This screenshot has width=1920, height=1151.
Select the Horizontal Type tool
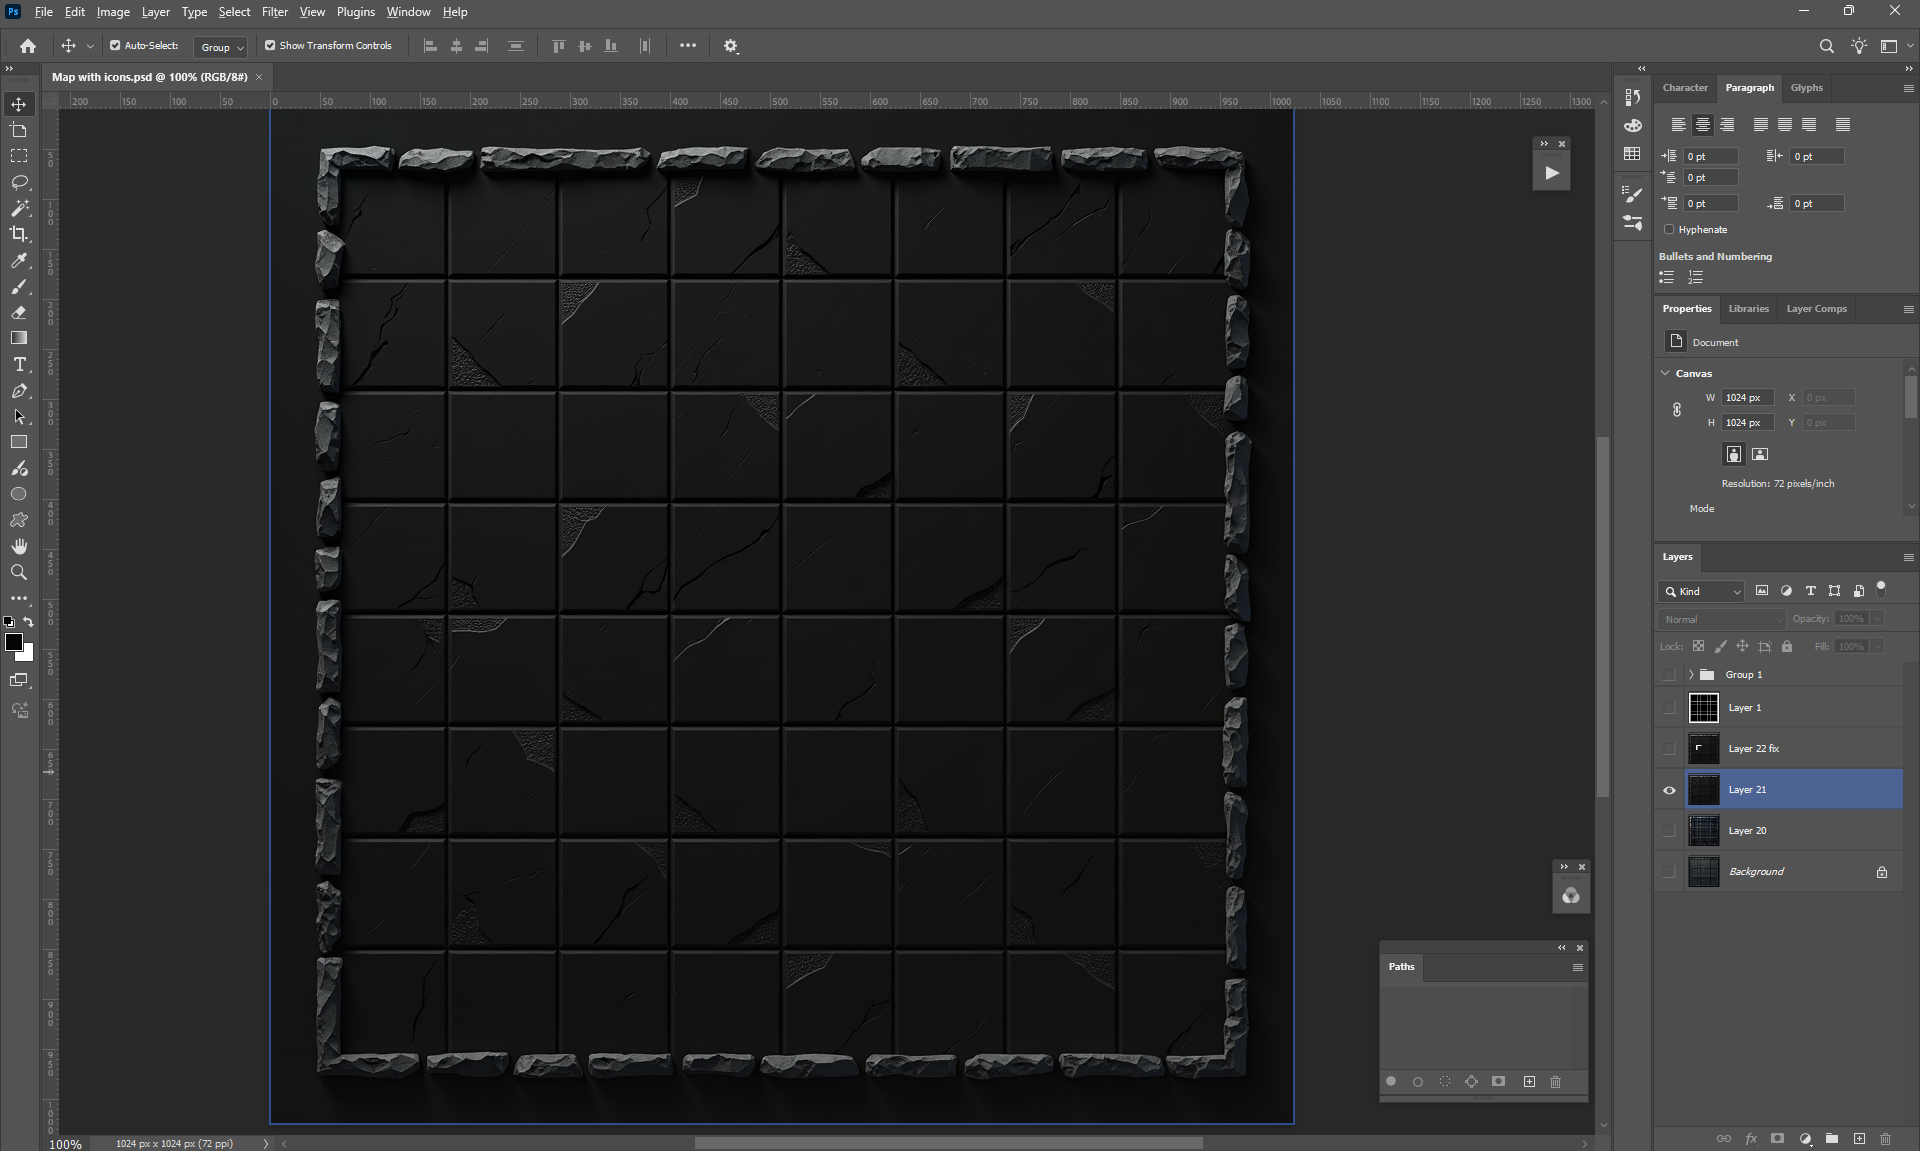pyautogui.click(x=19, y=364)
